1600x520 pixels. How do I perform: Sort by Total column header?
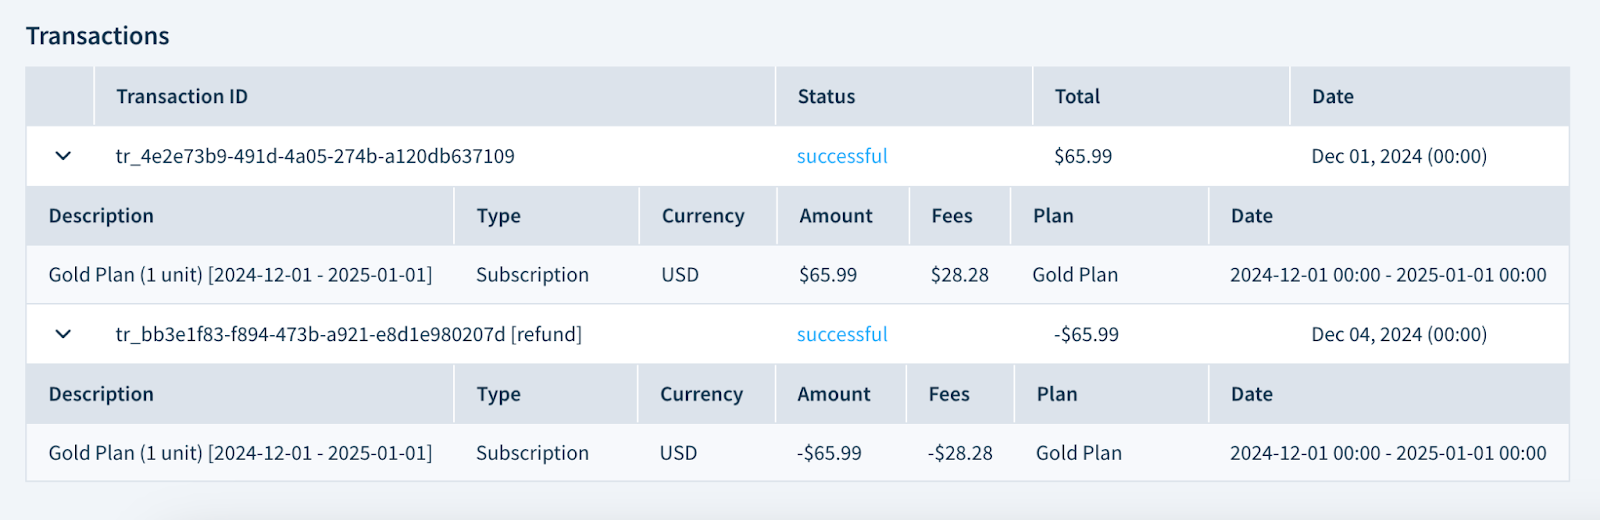(x=1077, y=97)
